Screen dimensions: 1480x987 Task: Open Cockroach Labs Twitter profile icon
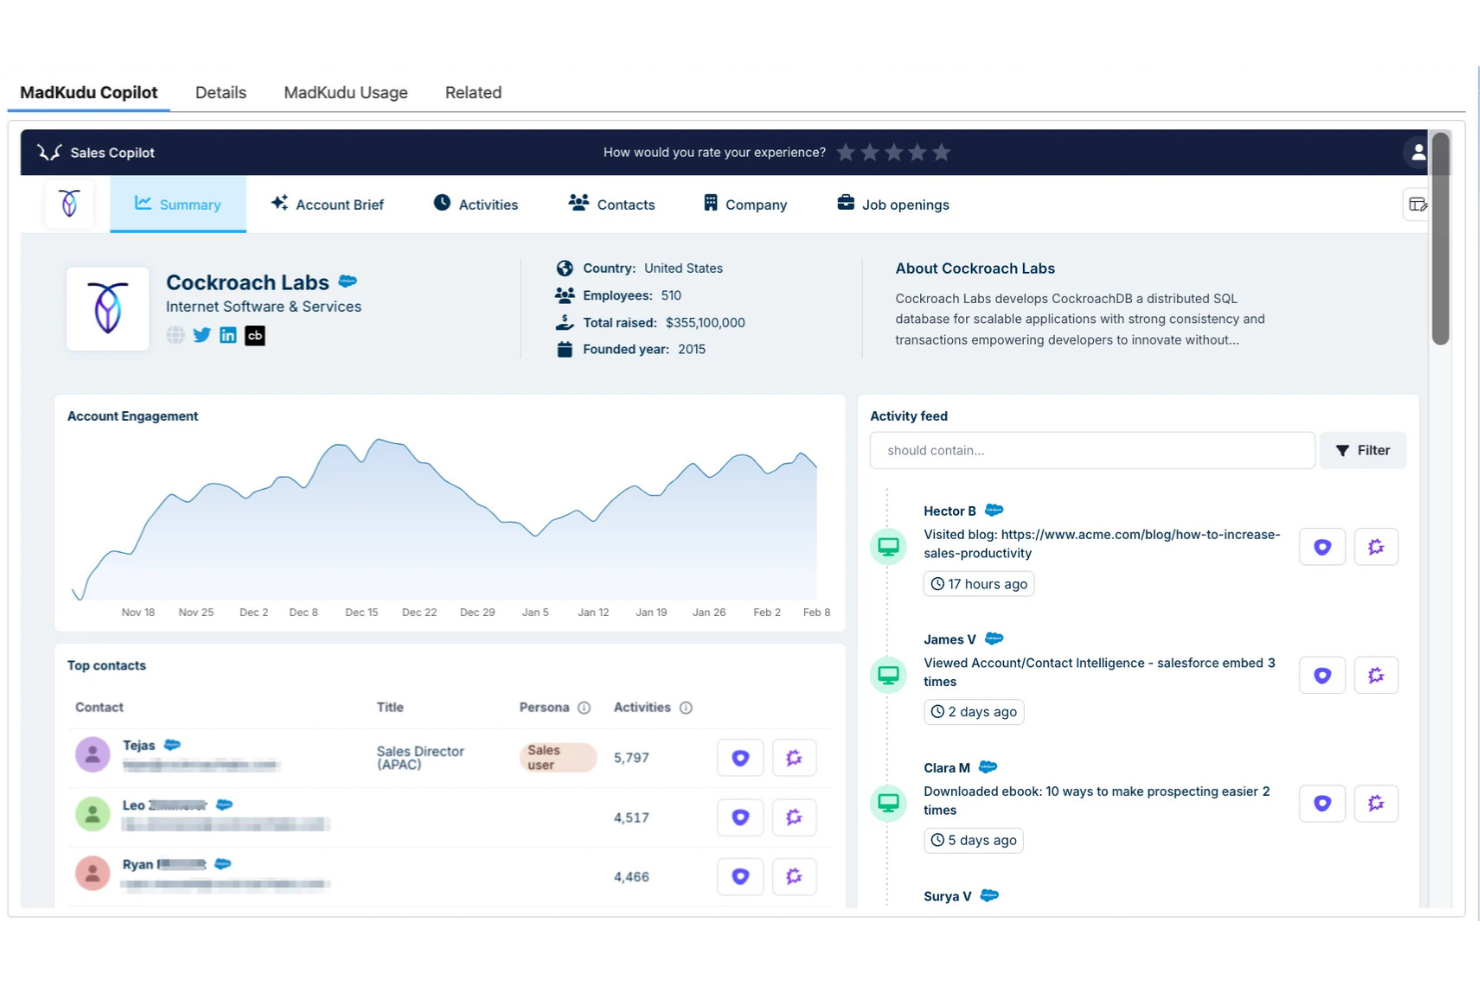[x=202, y=335]
